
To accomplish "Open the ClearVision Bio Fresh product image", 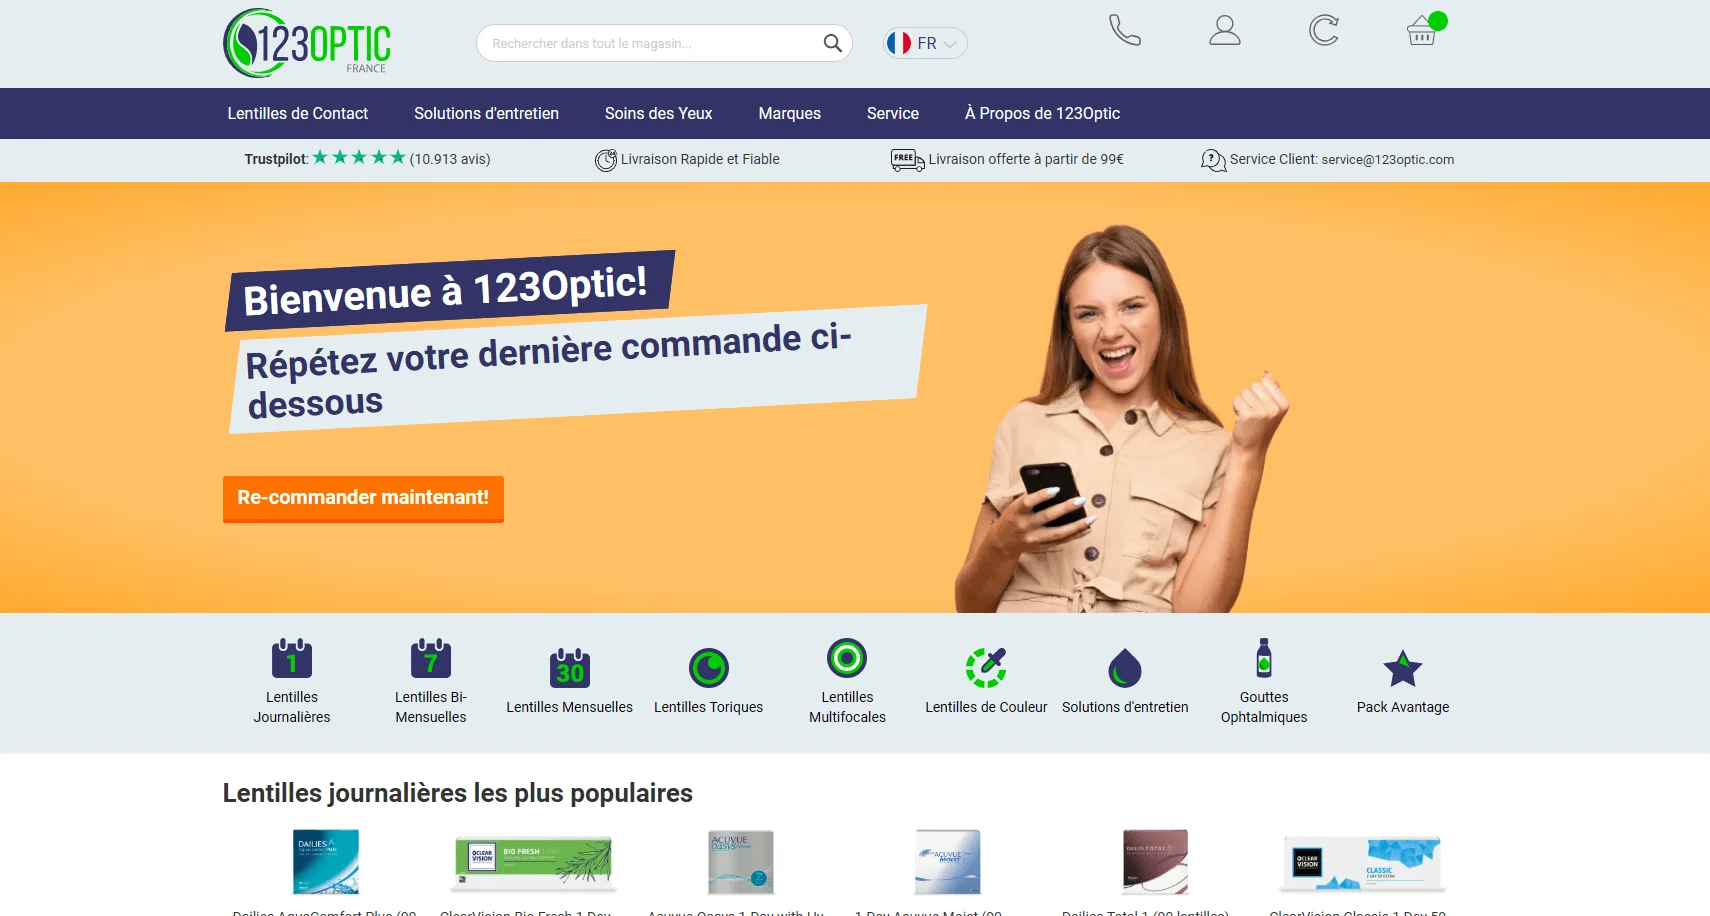I will [x=533, y=861].
